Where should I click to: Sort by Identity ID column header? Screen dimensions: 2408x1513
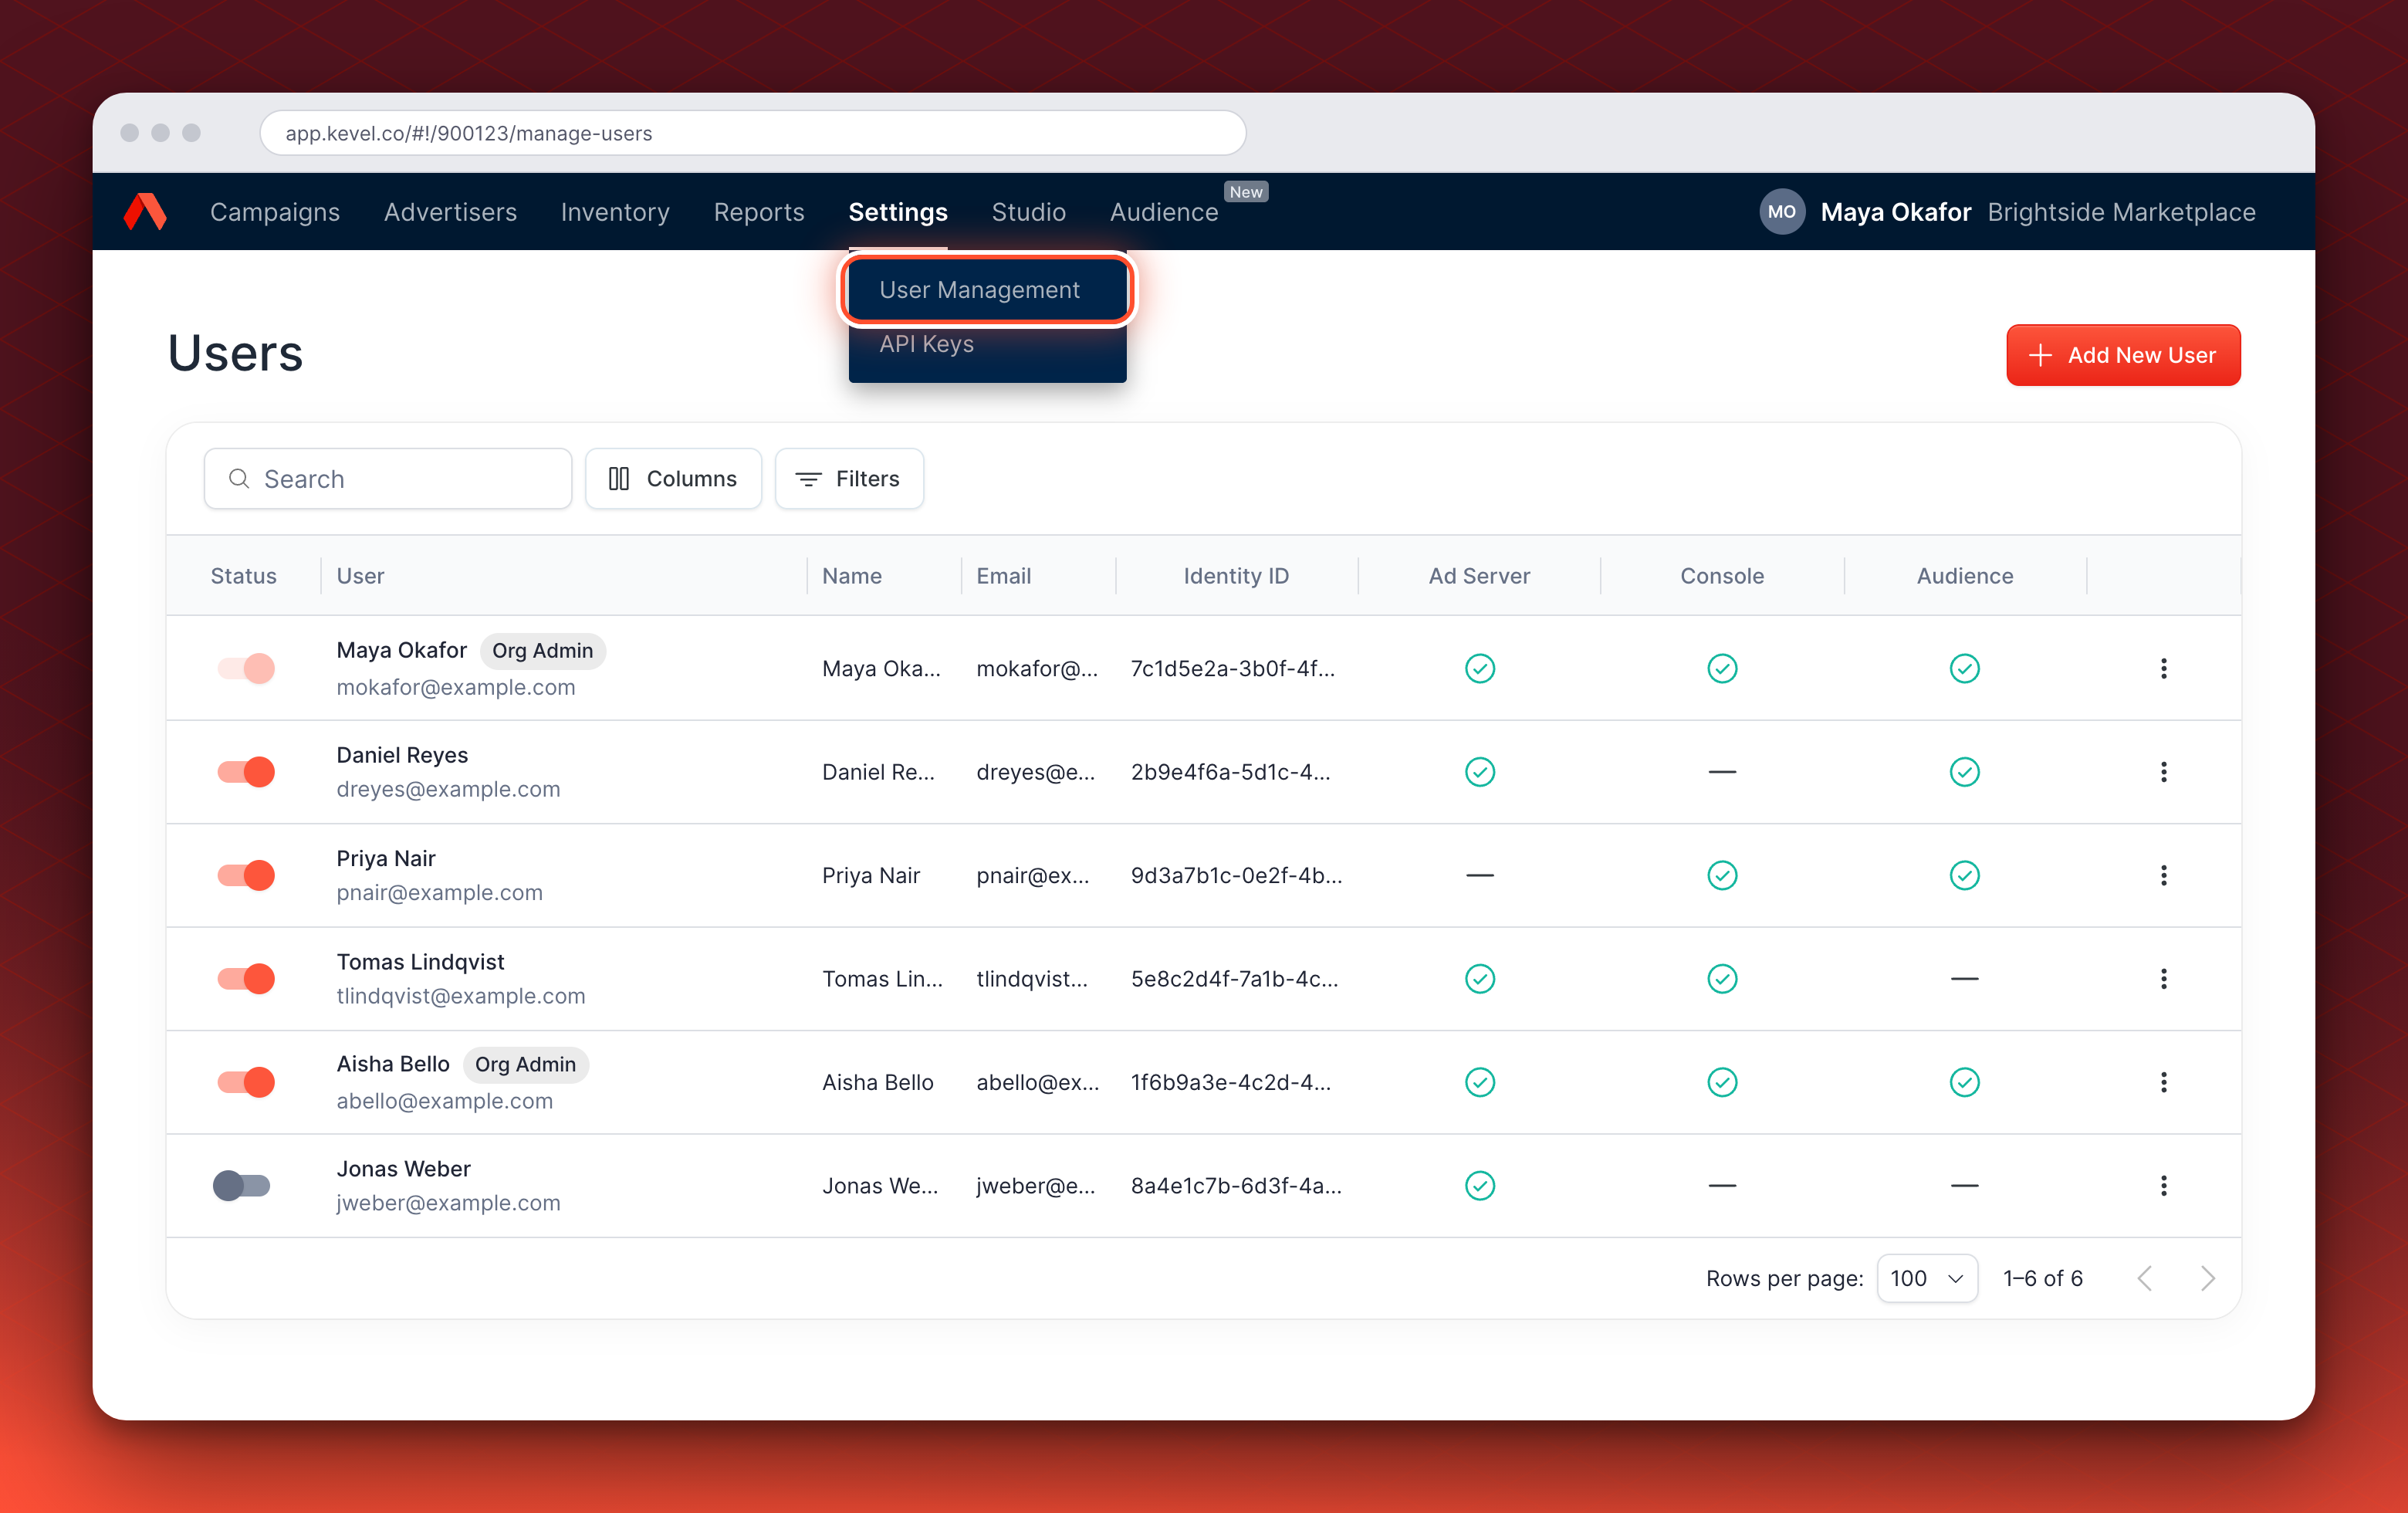(1236, 576)
